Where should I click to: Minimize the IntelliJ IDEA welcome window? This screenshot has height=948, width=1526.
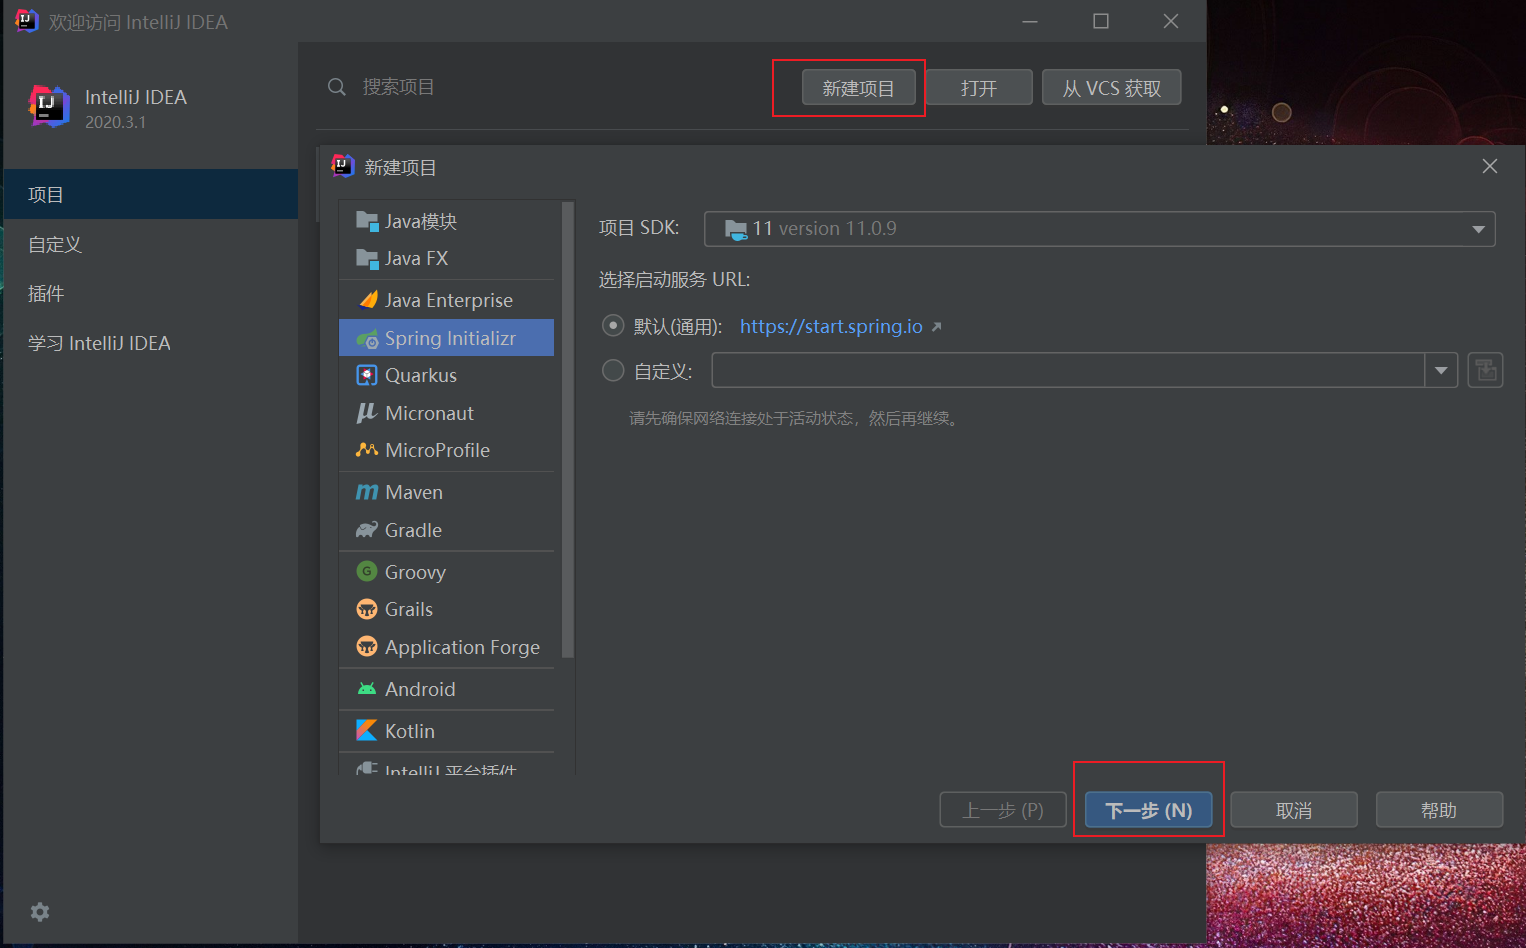tap(1030, 21)
